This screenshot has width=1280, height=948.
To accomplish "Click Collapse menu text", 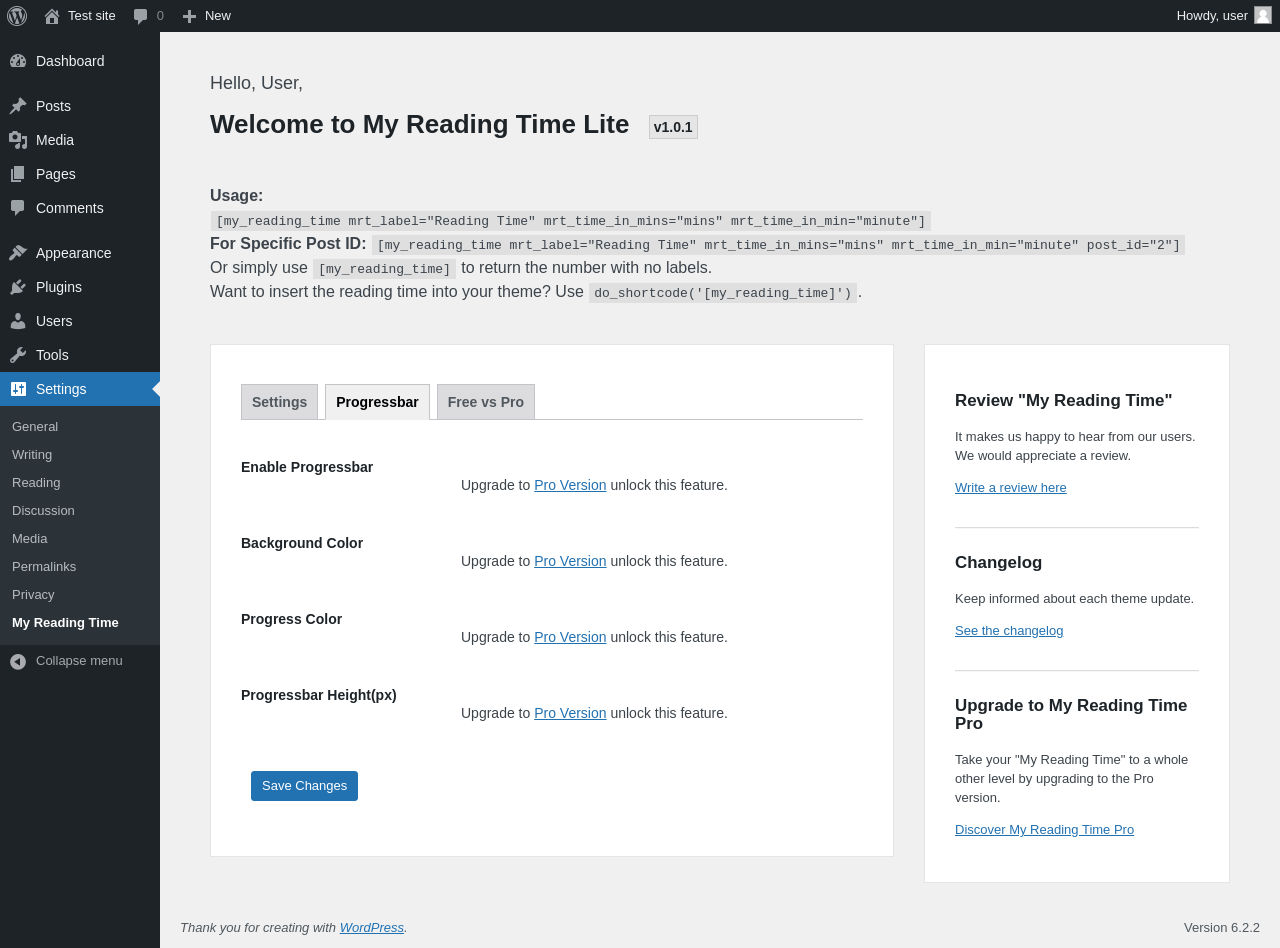I will (79, 661).
